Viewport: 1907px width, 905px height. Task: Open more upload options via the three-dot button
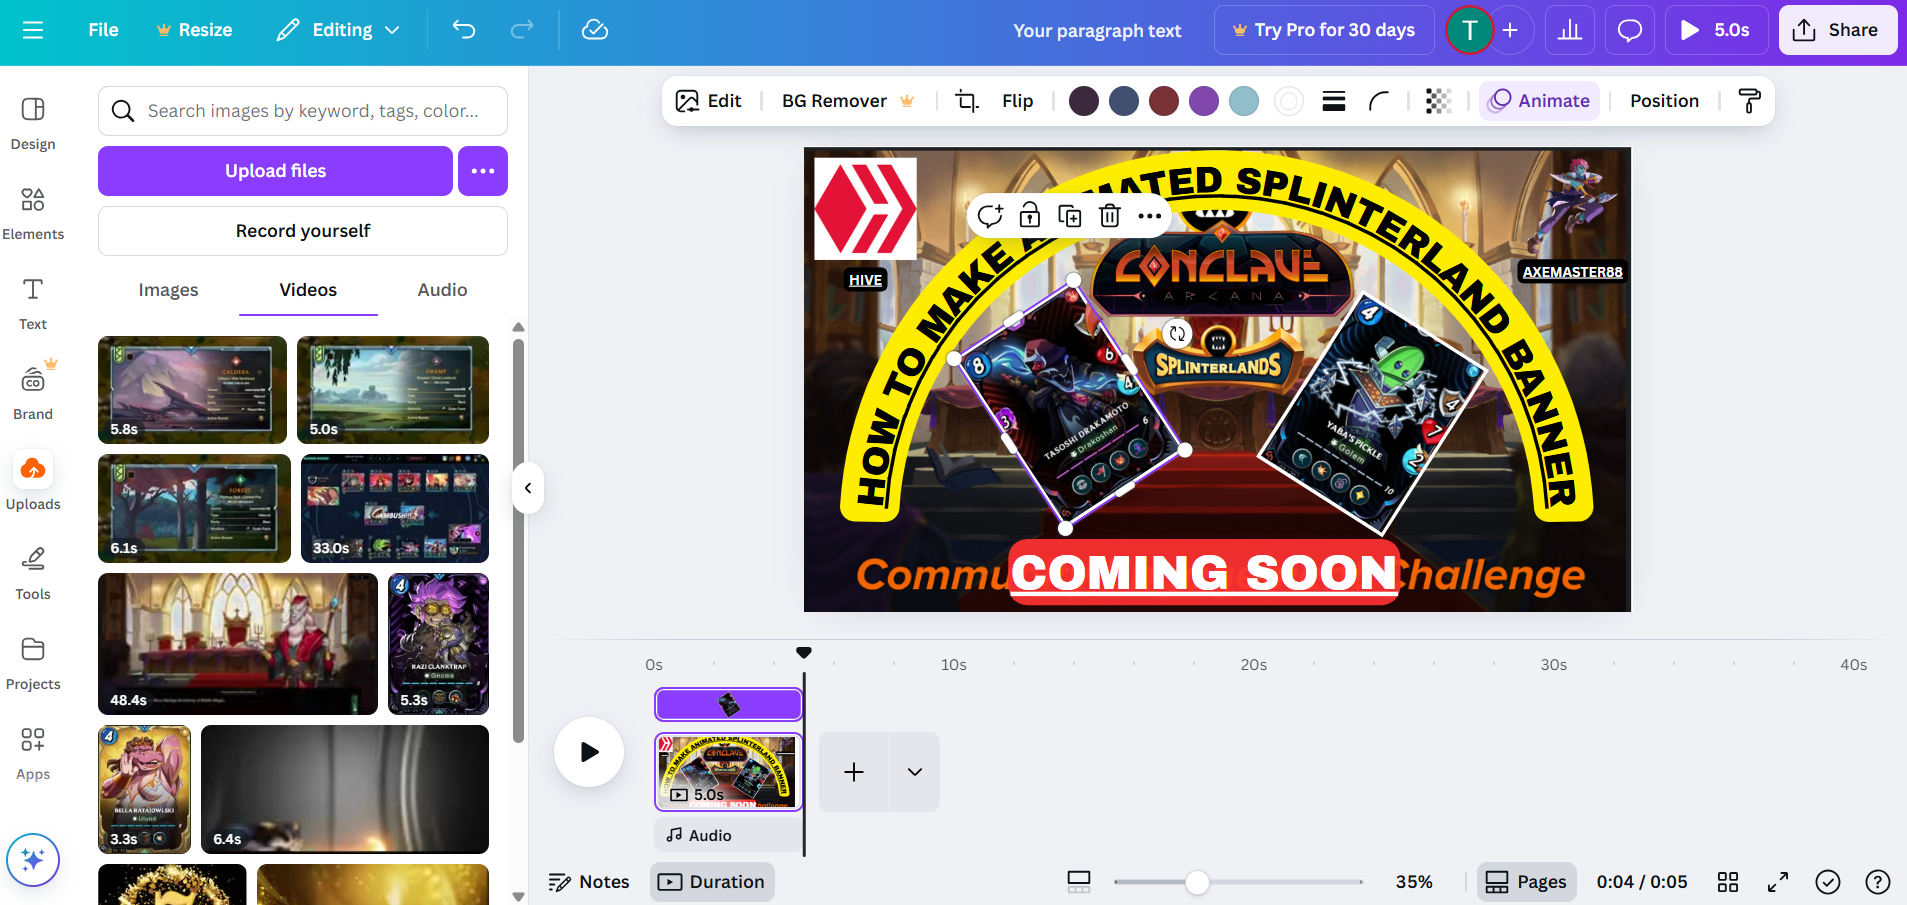[483, 171]
